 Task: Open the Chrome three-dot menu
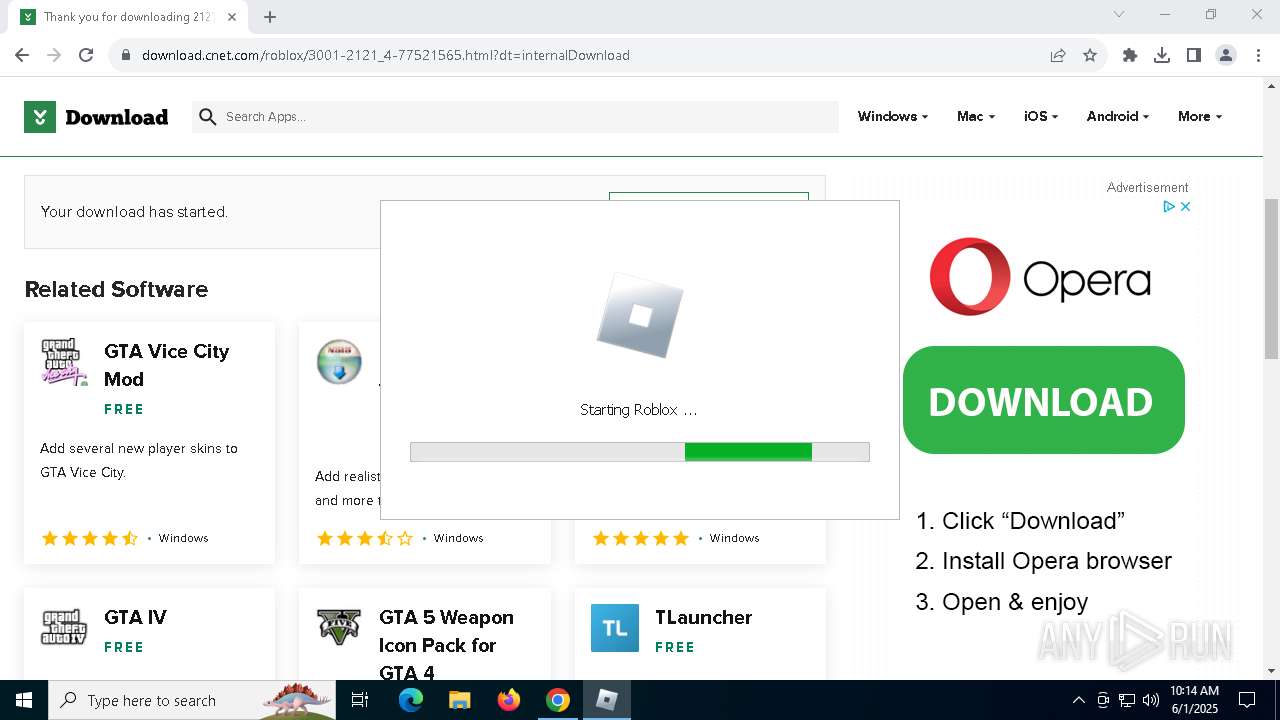[x=1257, y=55]
